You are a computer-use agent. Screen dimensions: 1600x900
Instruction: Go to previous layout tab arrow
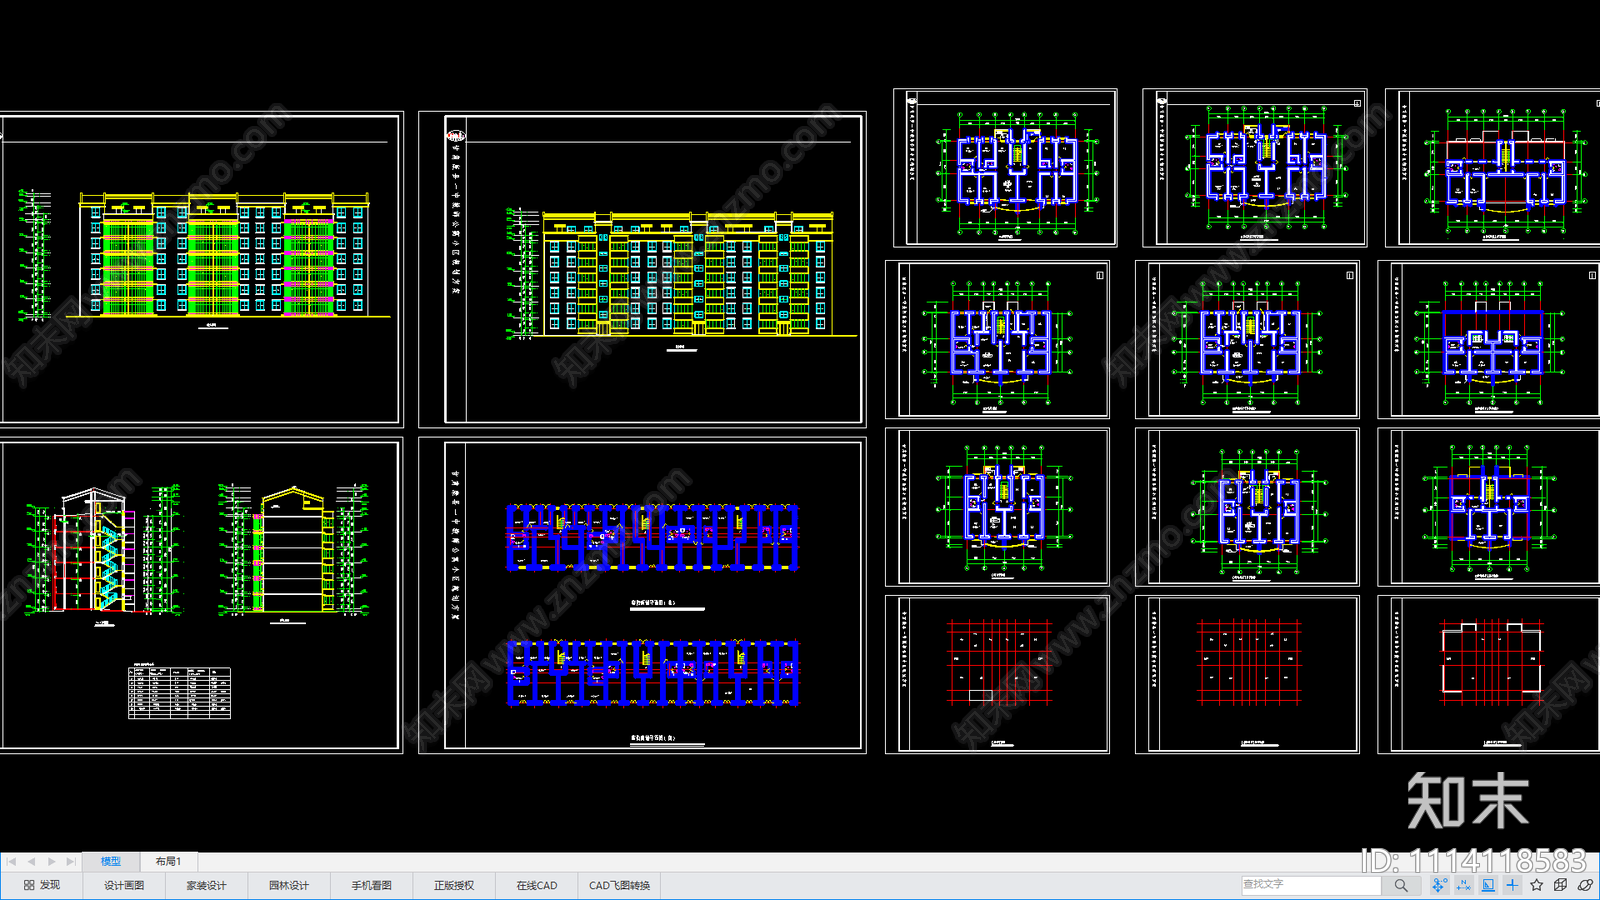pos(31,861)
